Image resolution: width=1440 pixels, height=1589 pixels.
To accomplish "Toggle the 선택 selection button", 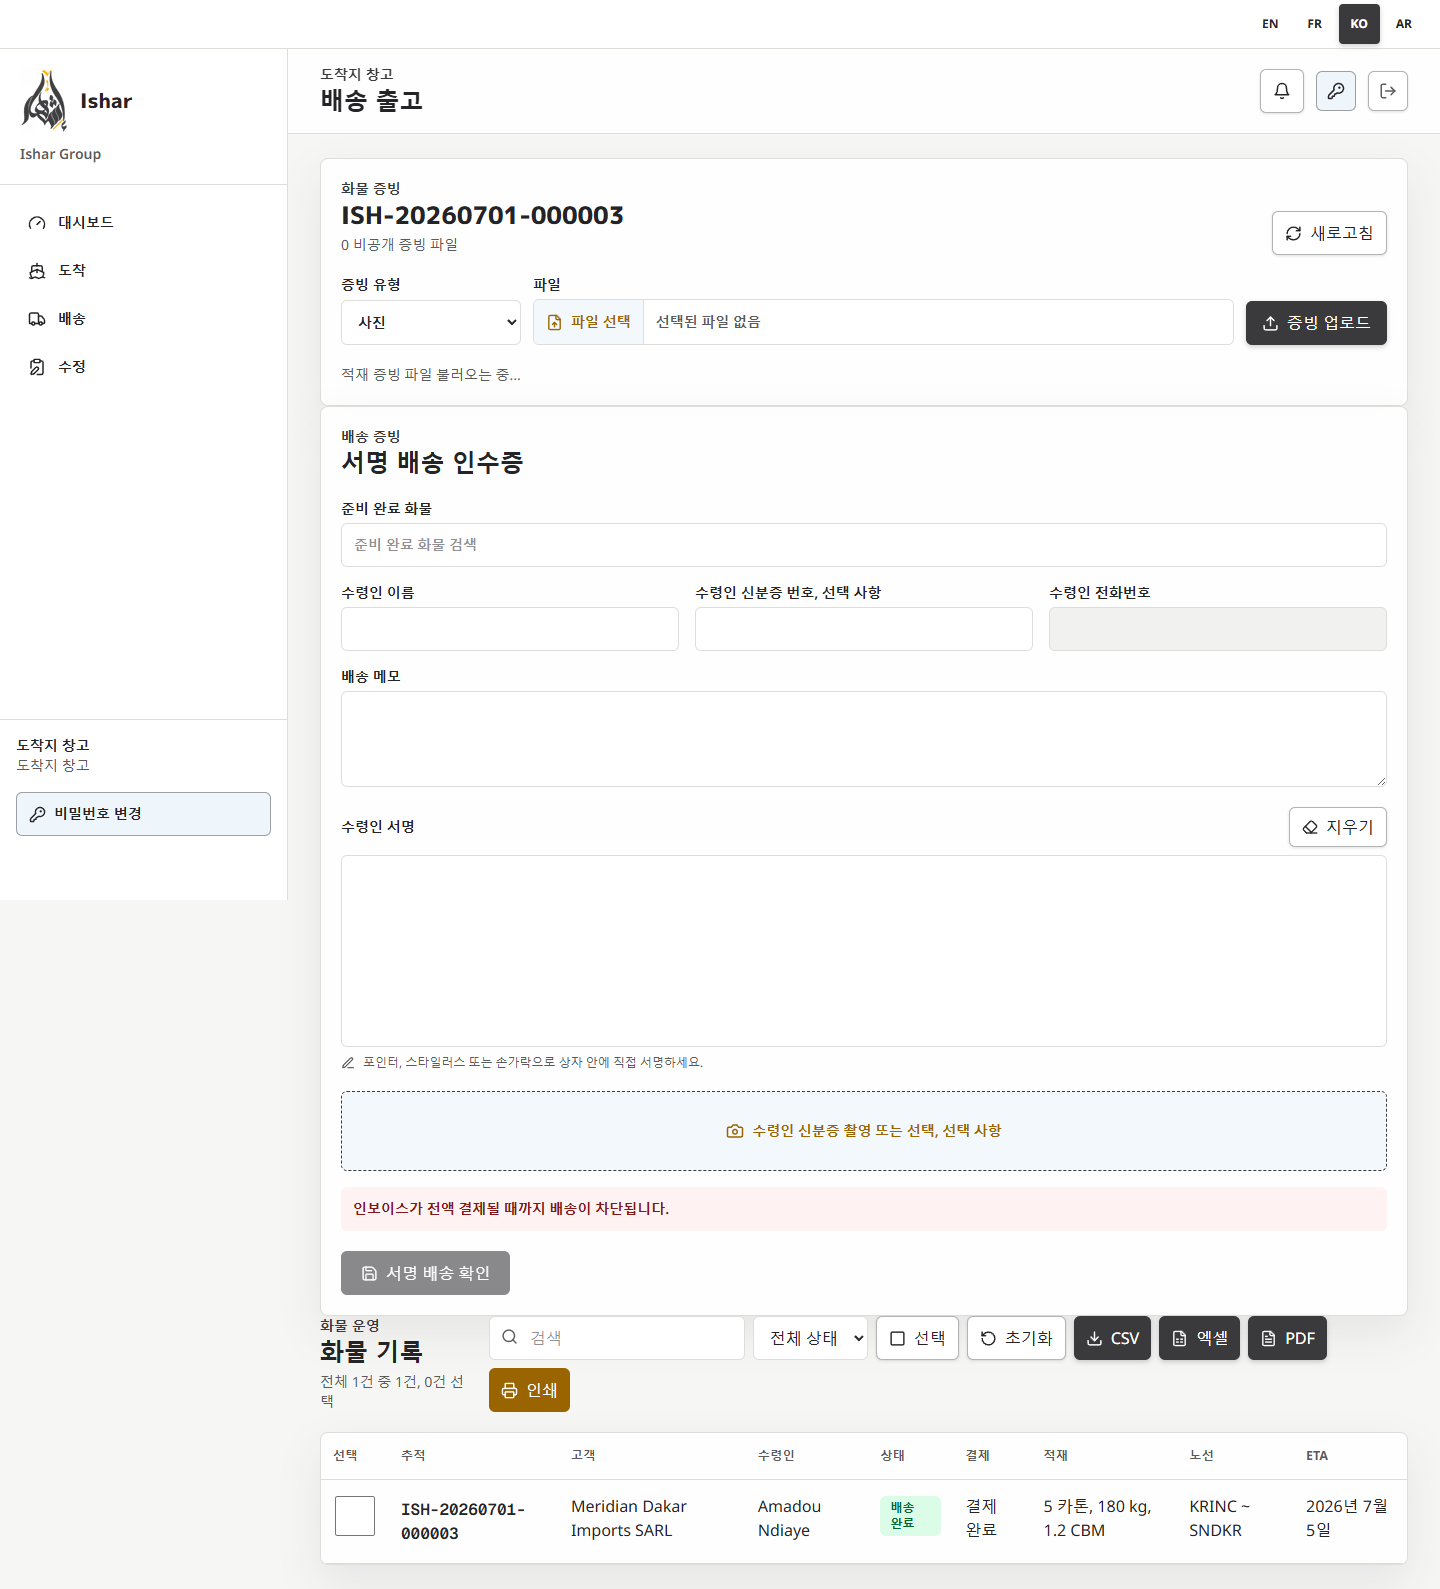I will point(917,1338).
